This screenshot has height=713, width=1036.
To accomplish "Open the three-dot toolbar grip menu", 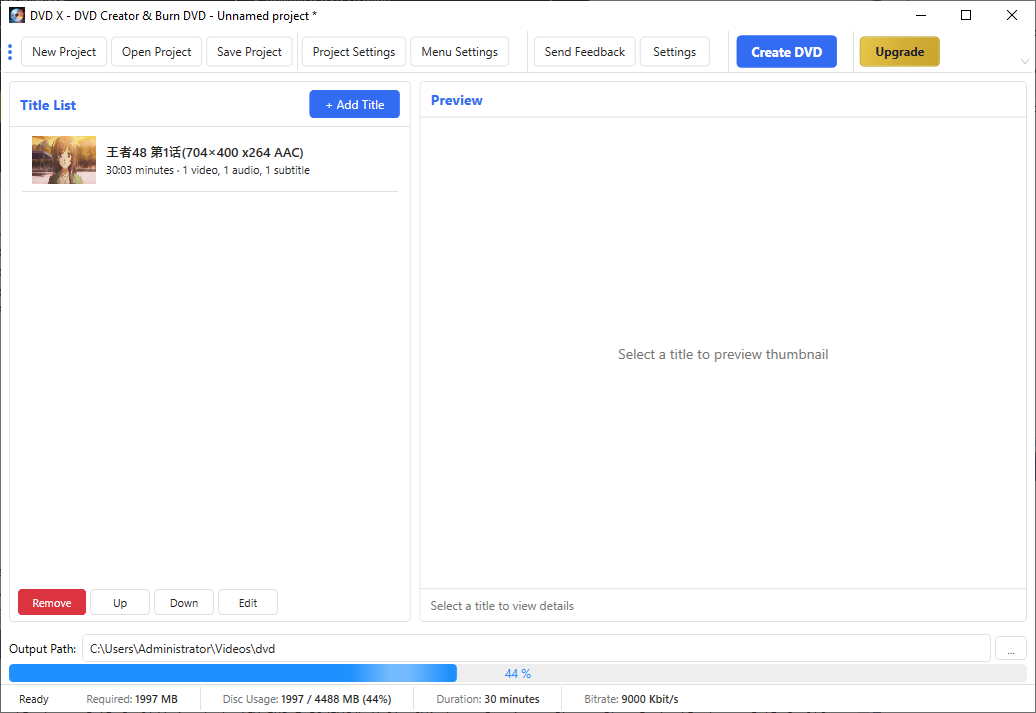I will (x=10, y=52).
